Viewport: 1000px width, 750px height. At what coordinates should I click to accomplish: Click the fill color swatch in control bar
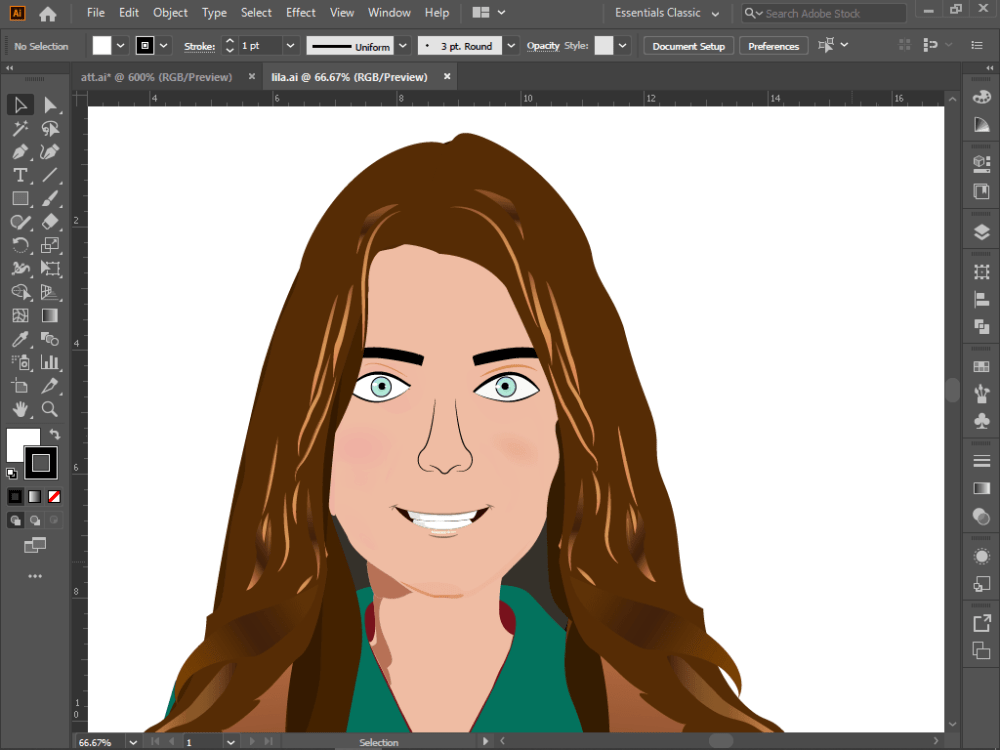[x=101, y=46]
